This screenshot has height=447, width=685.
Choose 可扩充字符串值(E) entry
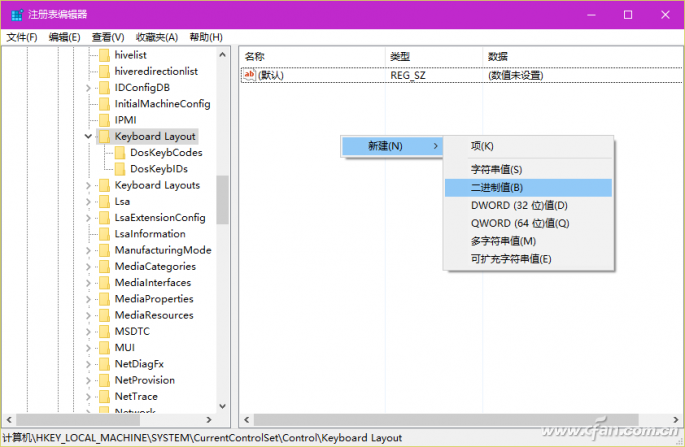528,259
